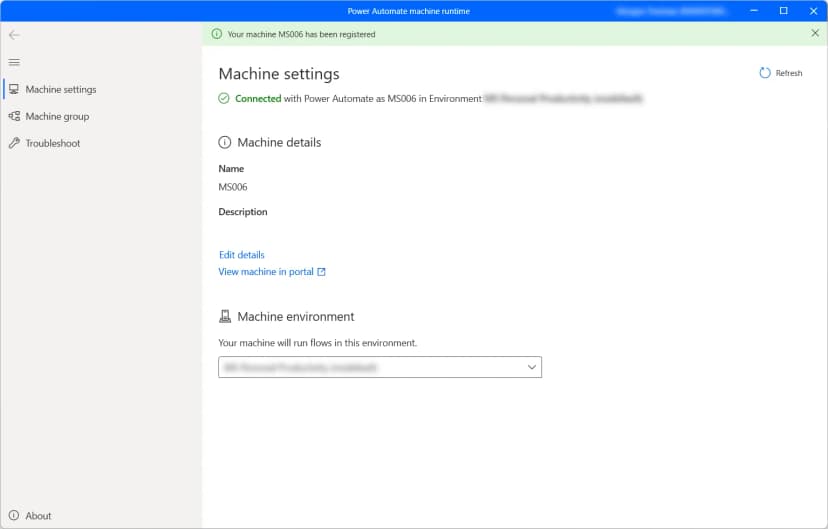Click the Machine settings monitor icon

pos(14,89)
